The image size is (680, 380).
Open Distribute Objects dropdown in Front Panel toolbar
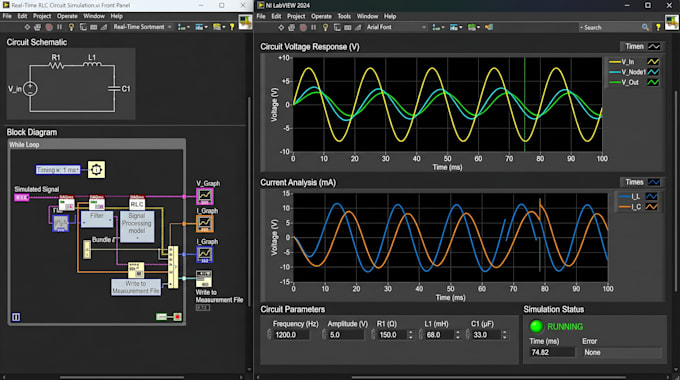pos(201,27)
